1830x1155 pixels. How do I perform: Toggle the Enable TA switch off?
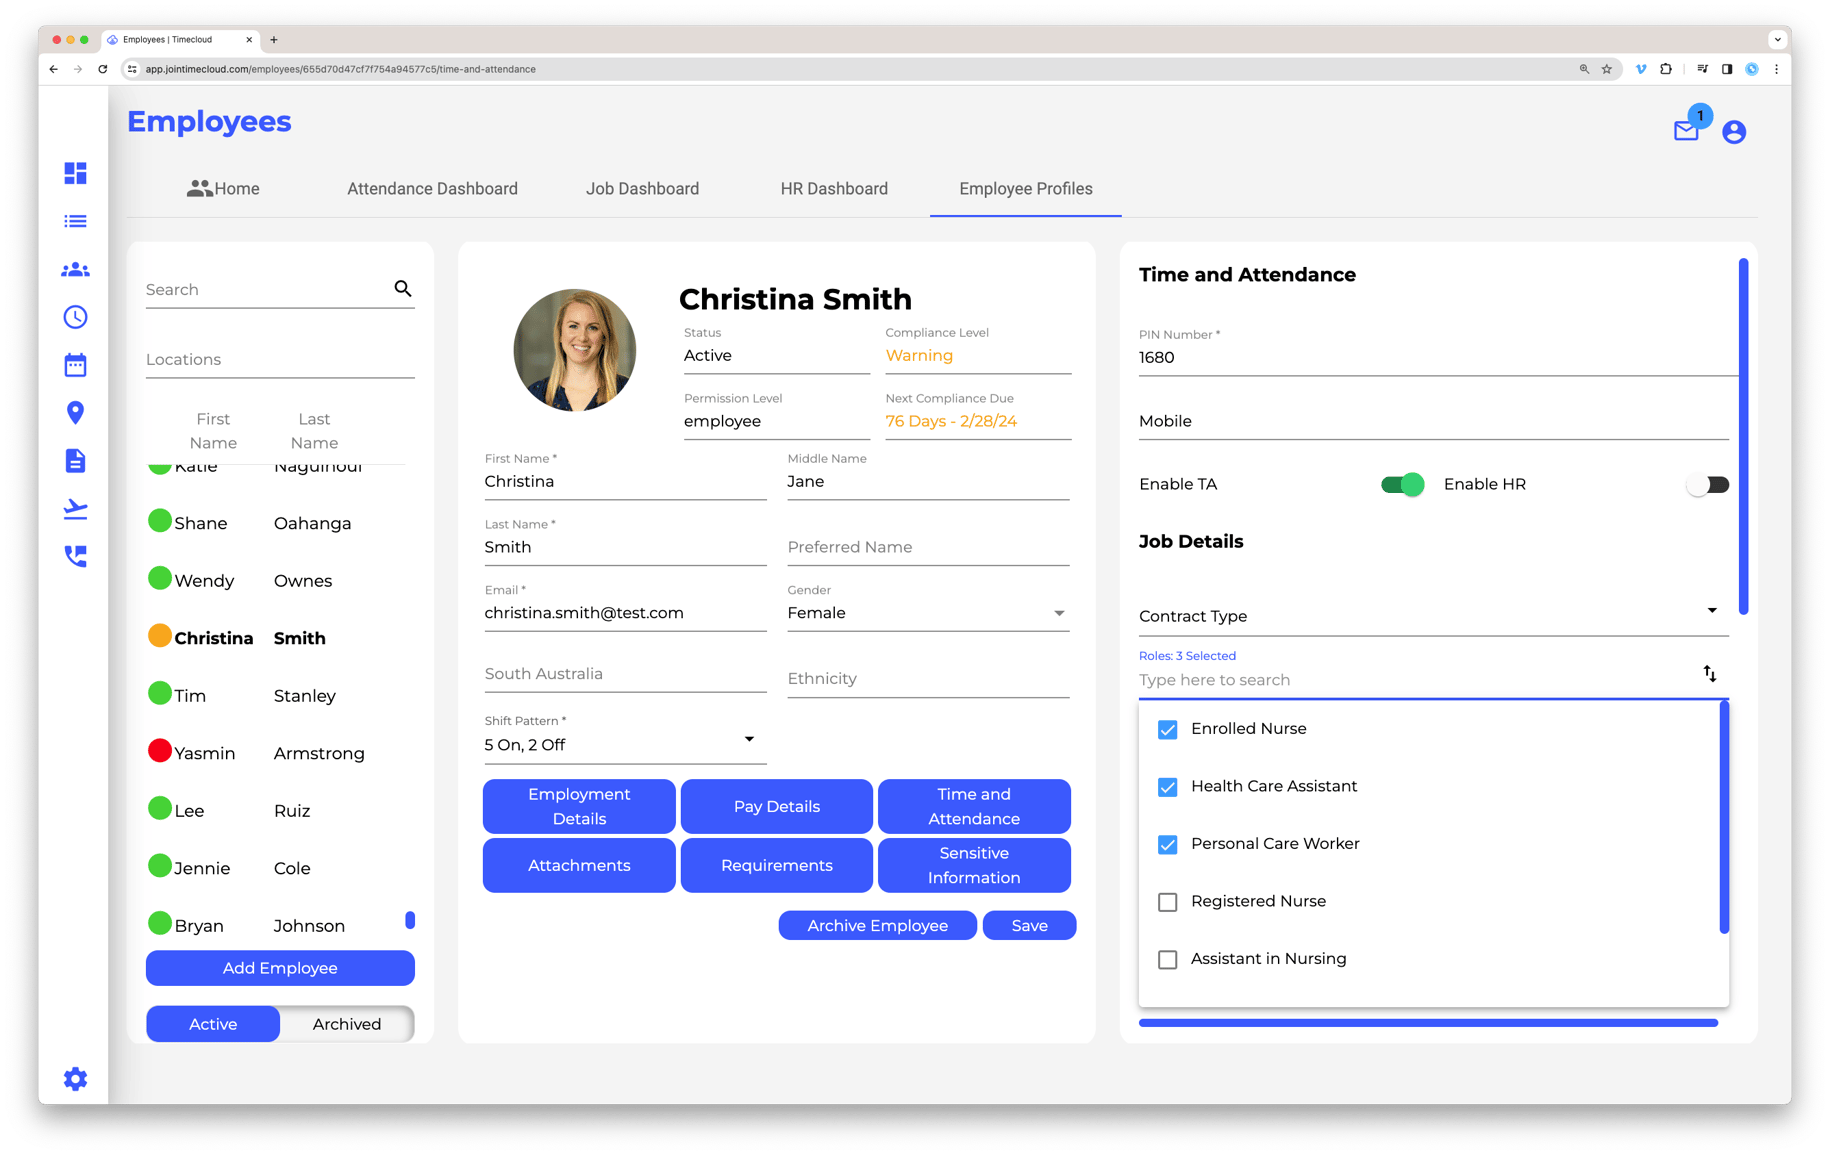(1402, 484)
